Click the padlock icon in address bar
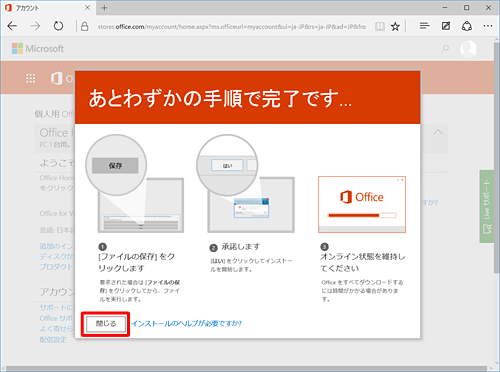Image resolution: width=500 pixels, height=372 pixels. (85, 26)
